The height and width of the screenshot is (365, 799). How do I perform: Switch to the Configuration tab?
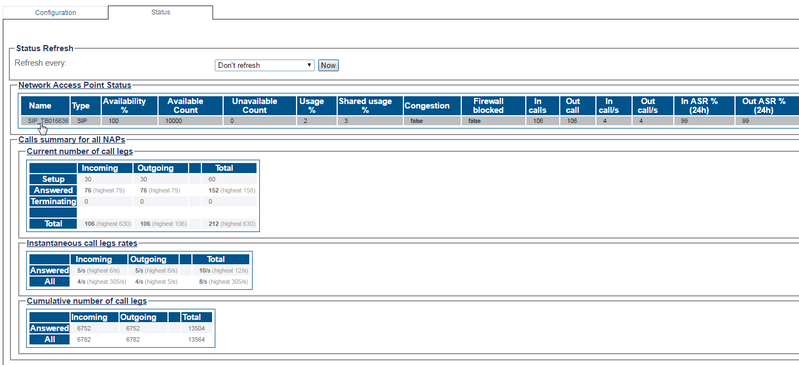point(56,13)
